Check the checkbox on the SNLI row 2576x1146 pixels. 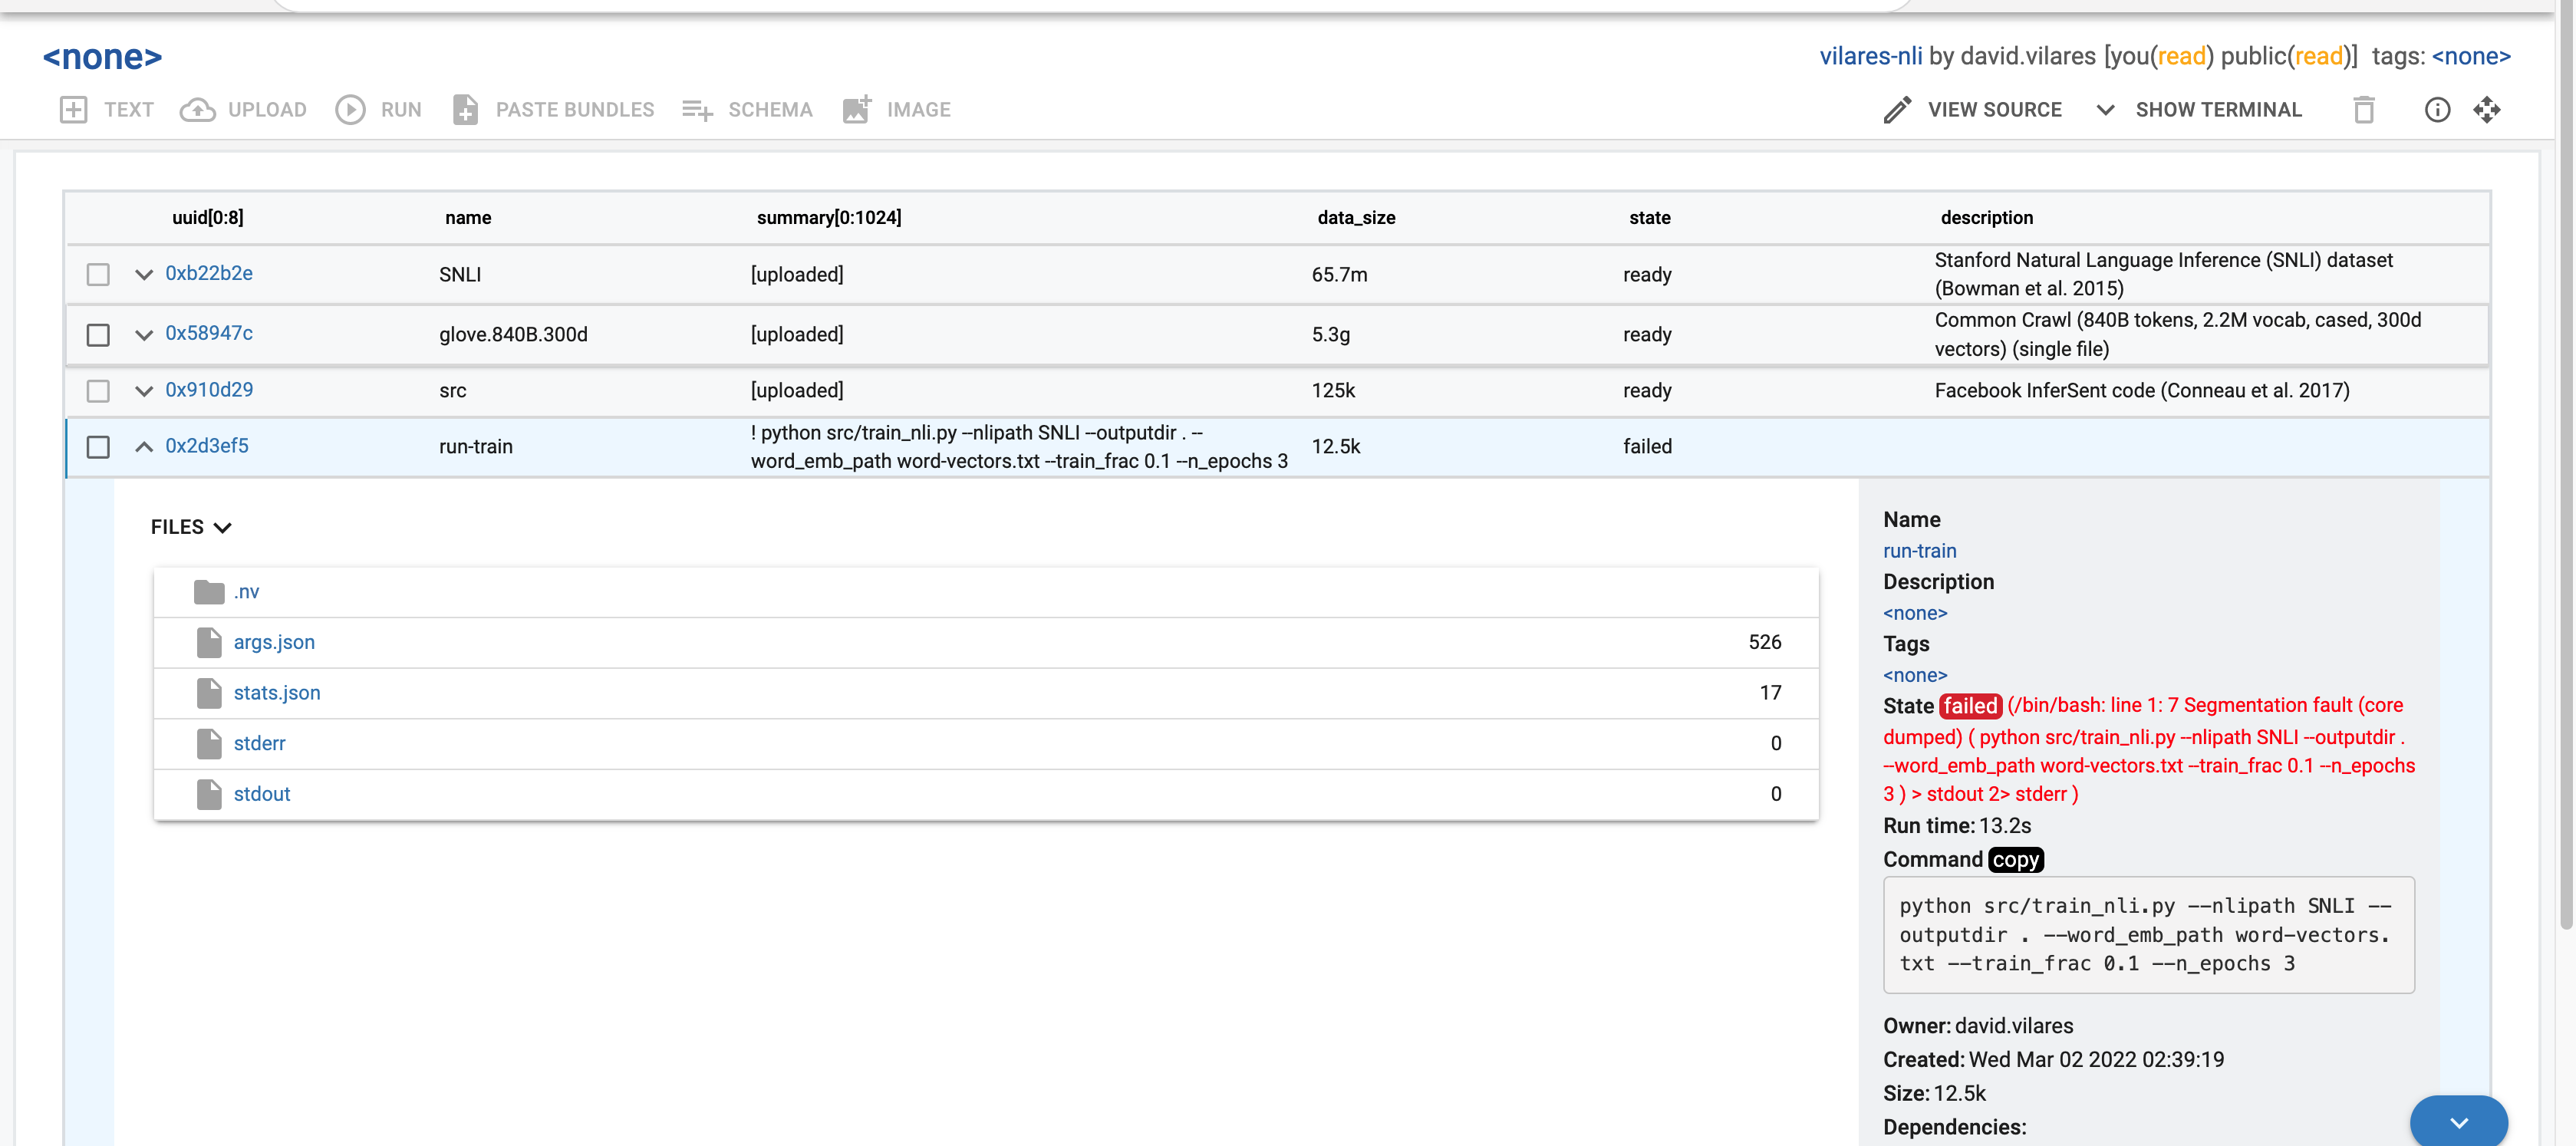pyautogui.click(x=97, y=274)
